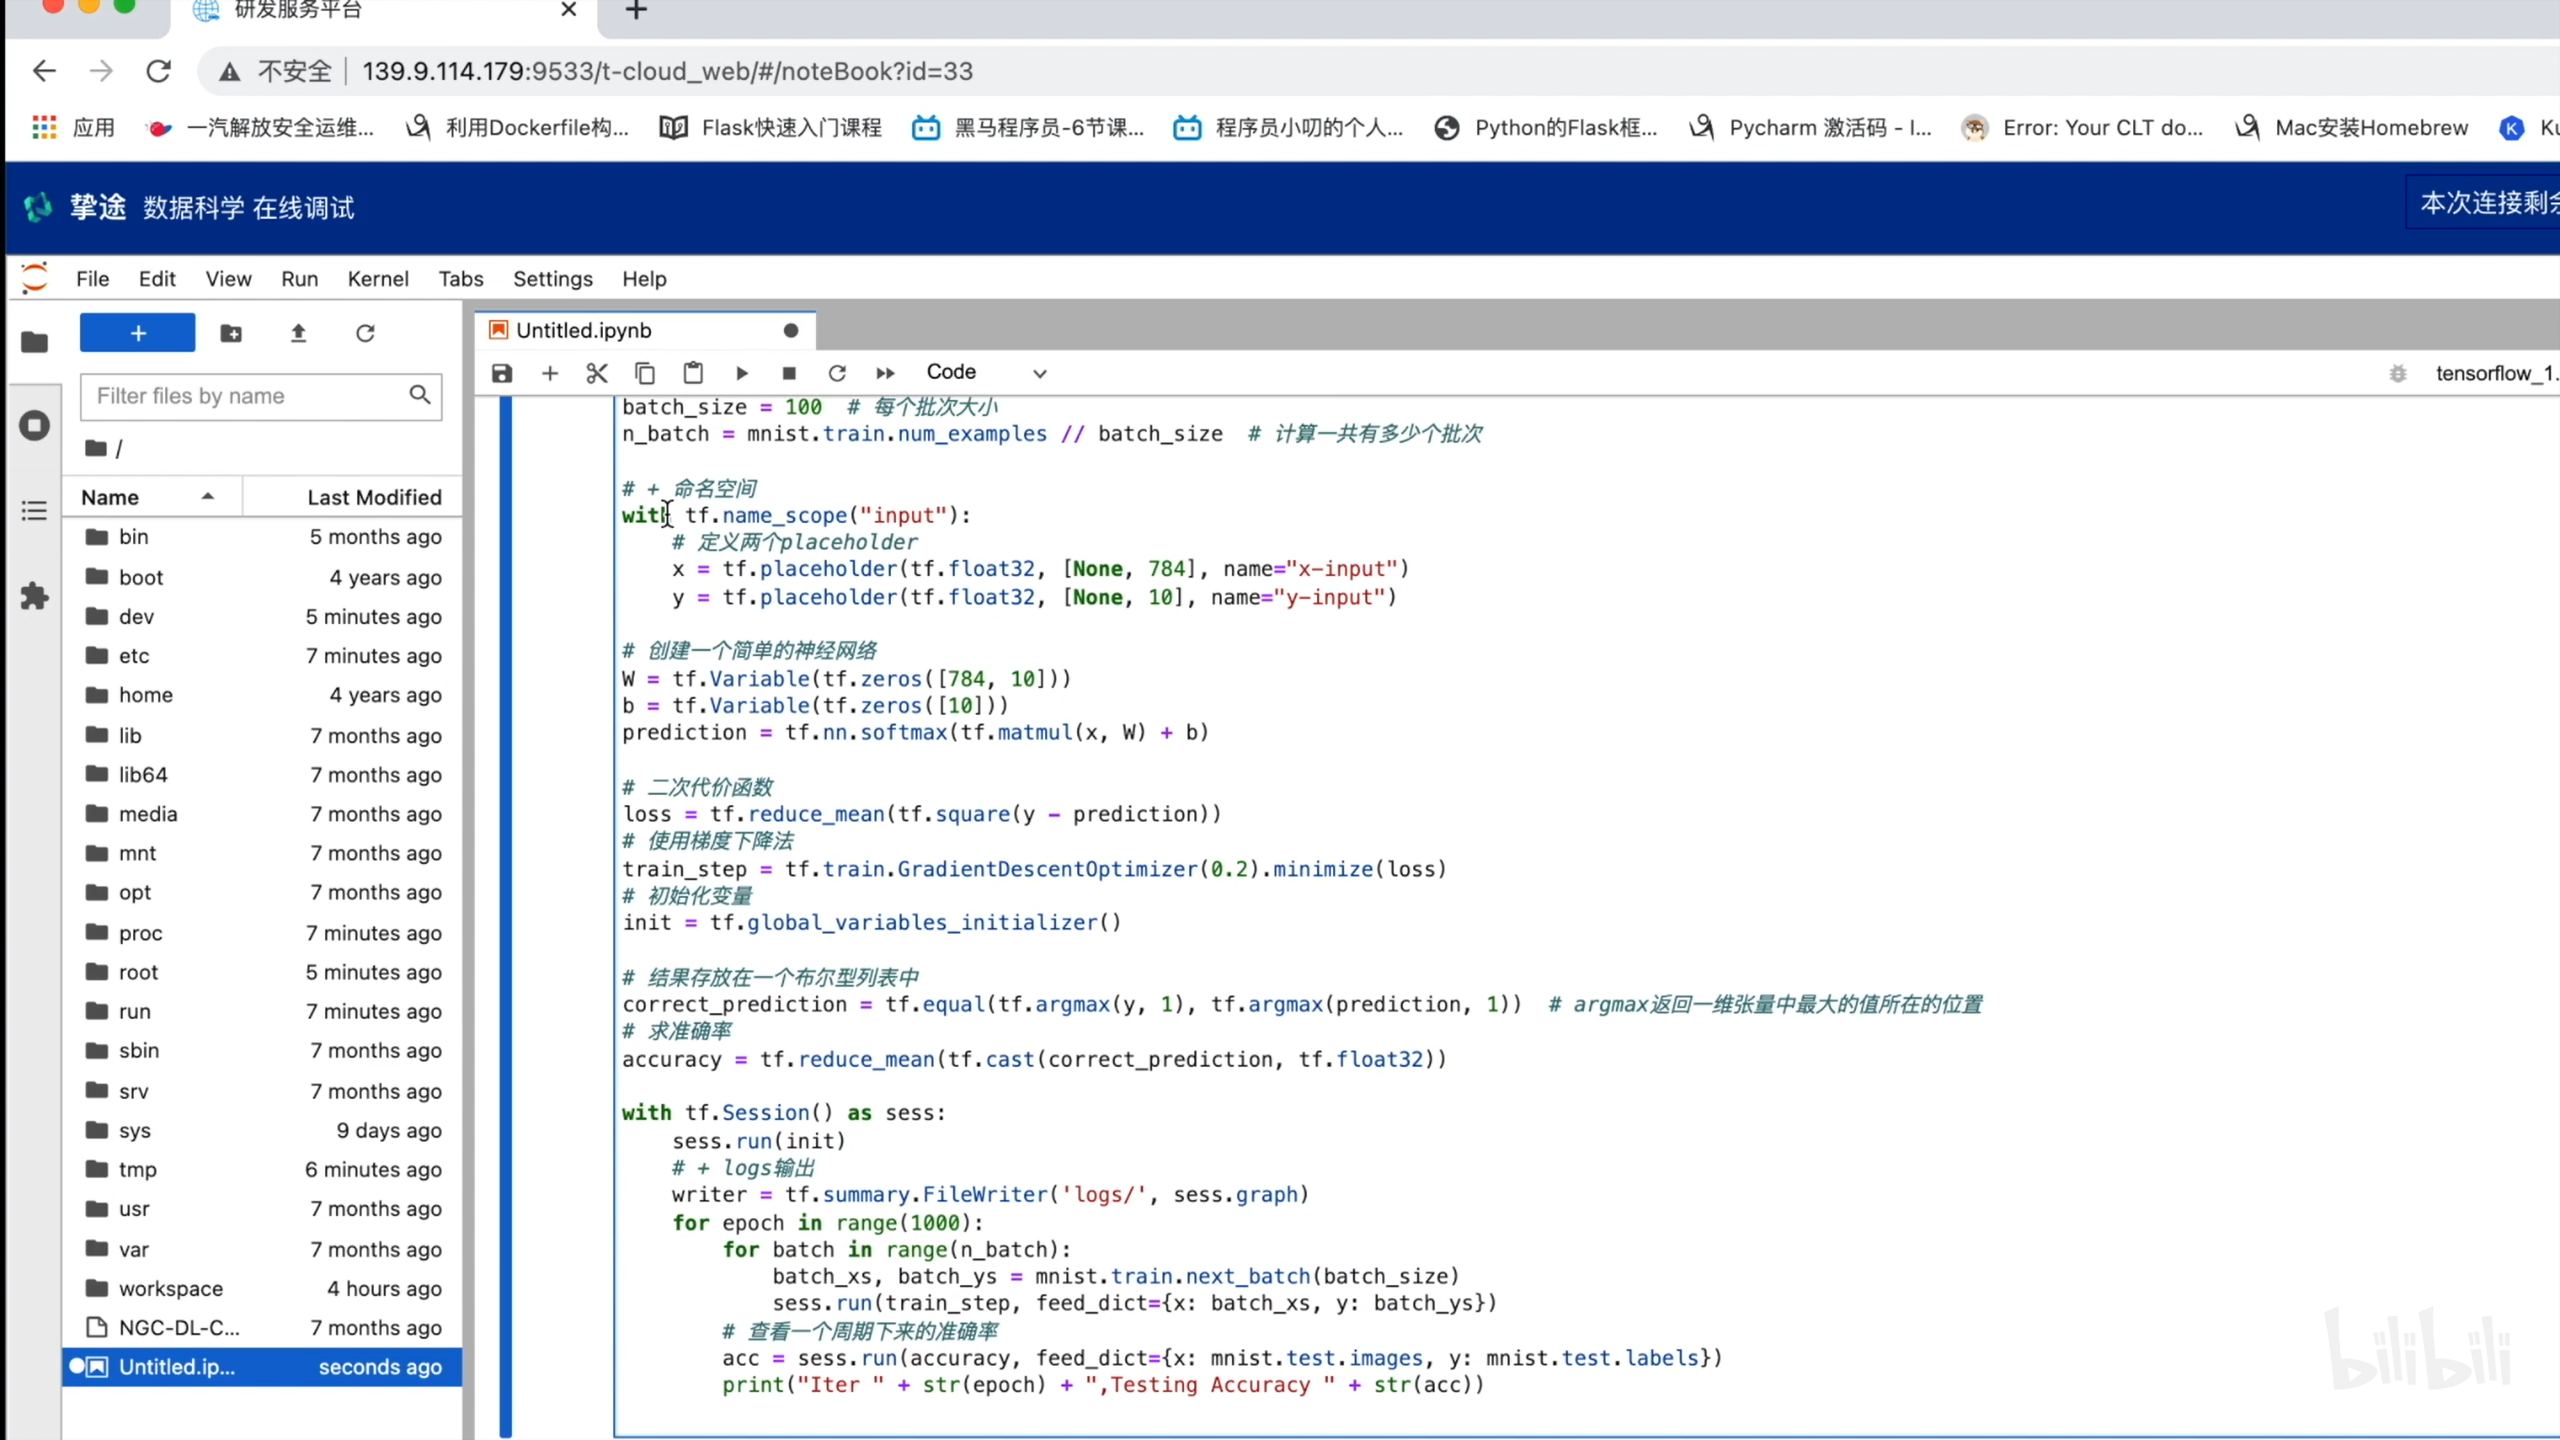Image resolution: width=2560 pixels, height=1440 pixels.
Task: Restart kernel and run all cells
Action: point(885,373)
